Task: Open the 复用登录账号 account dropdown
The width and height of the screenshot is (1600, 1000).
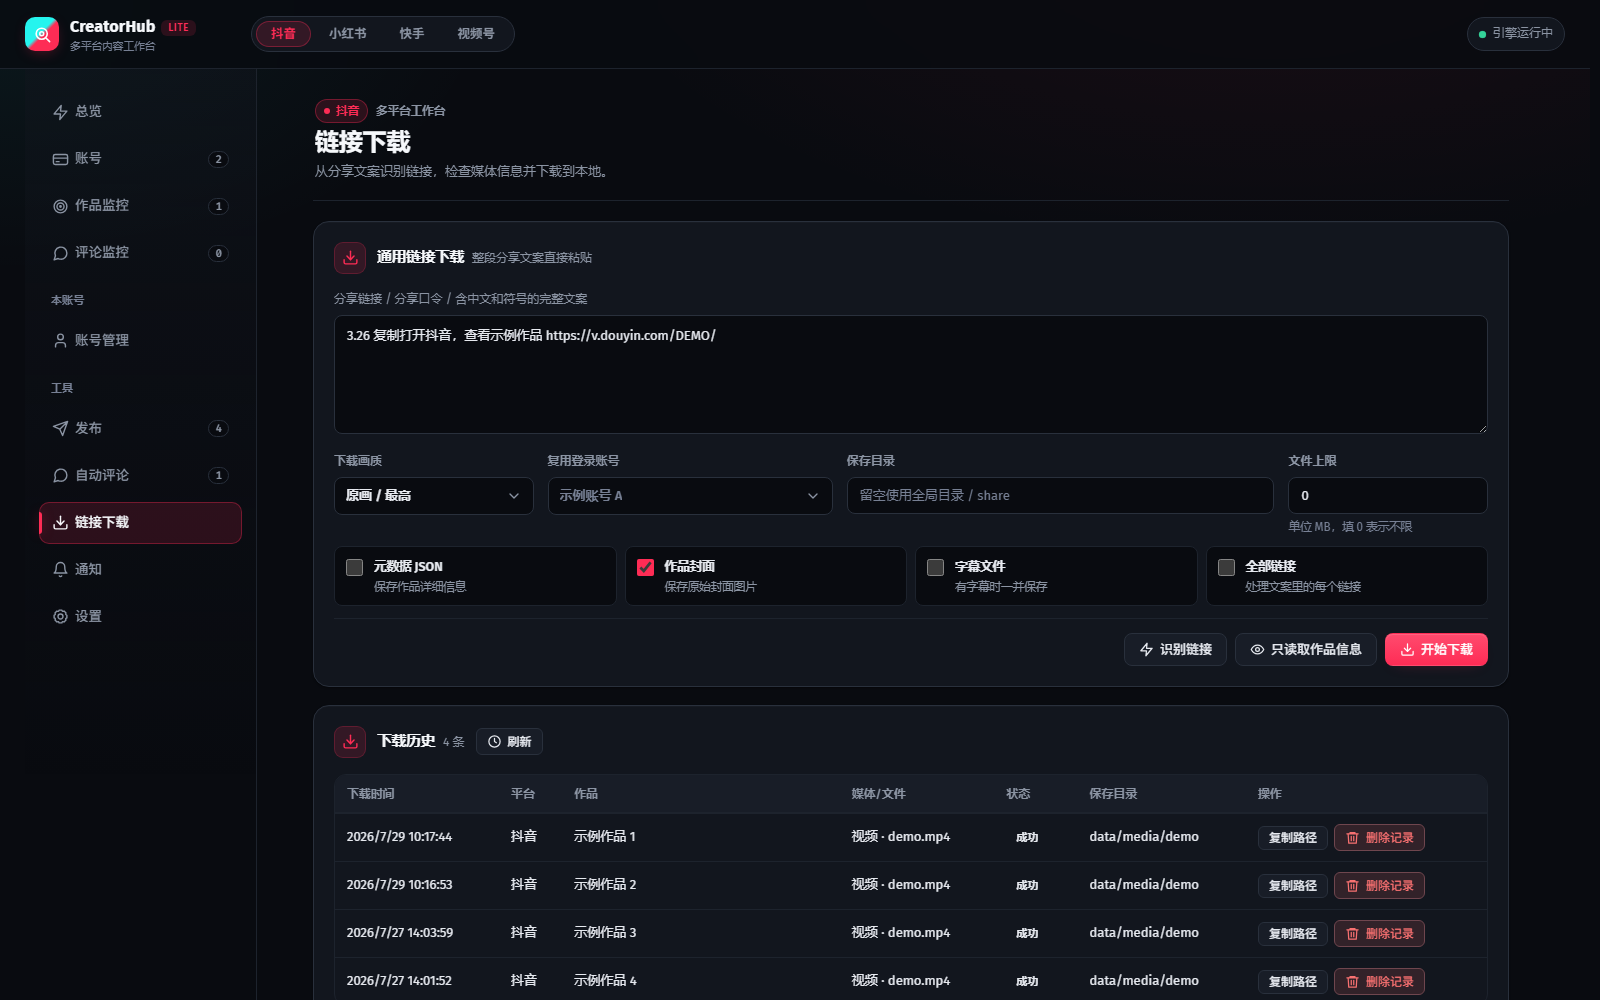Action: coord(690,496)
